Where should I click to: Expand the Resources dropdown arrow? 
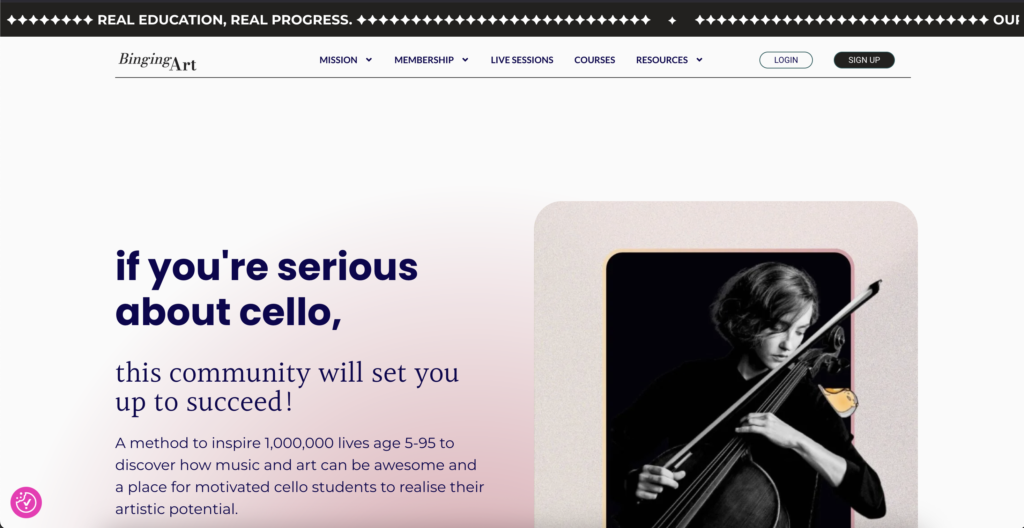(x=699, y=60)
